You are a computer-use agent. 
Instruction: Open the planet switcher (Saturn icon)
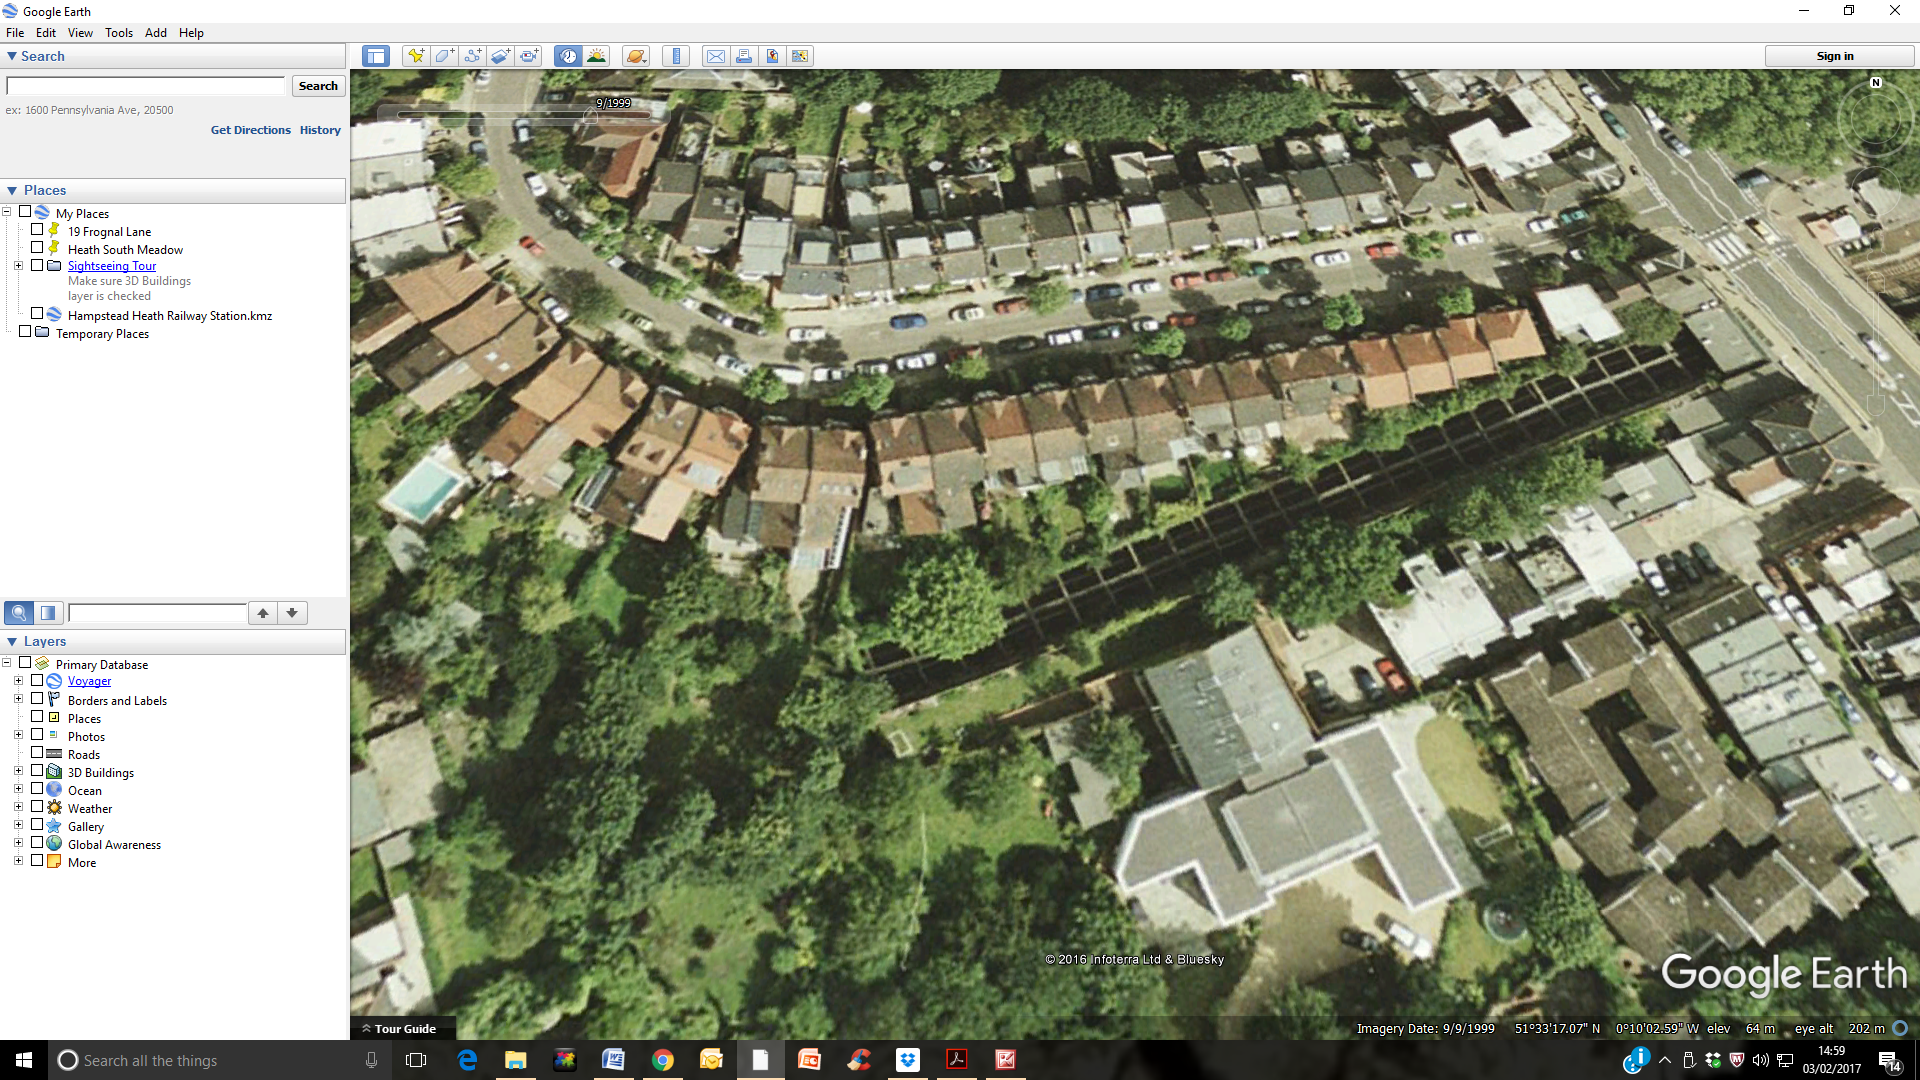[x=636, y=56]
